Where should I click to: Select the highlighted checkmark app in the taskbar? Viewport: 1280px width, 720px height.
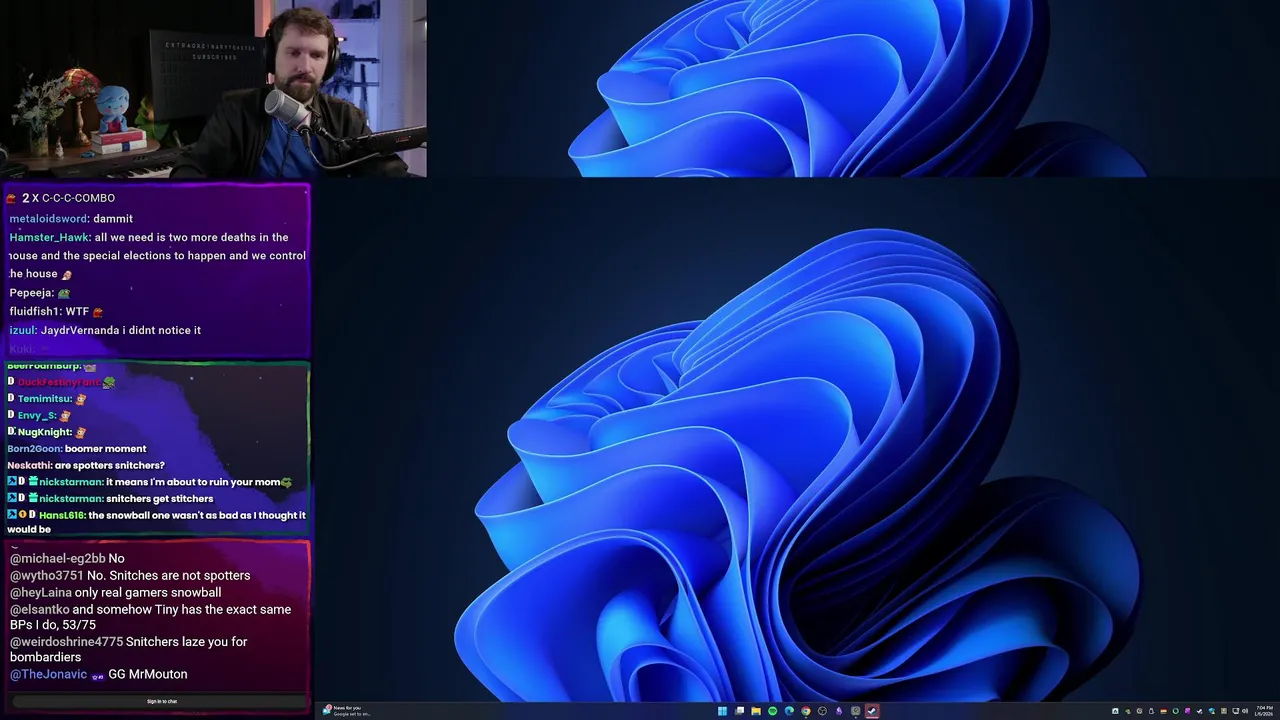[x=872, y=711]
